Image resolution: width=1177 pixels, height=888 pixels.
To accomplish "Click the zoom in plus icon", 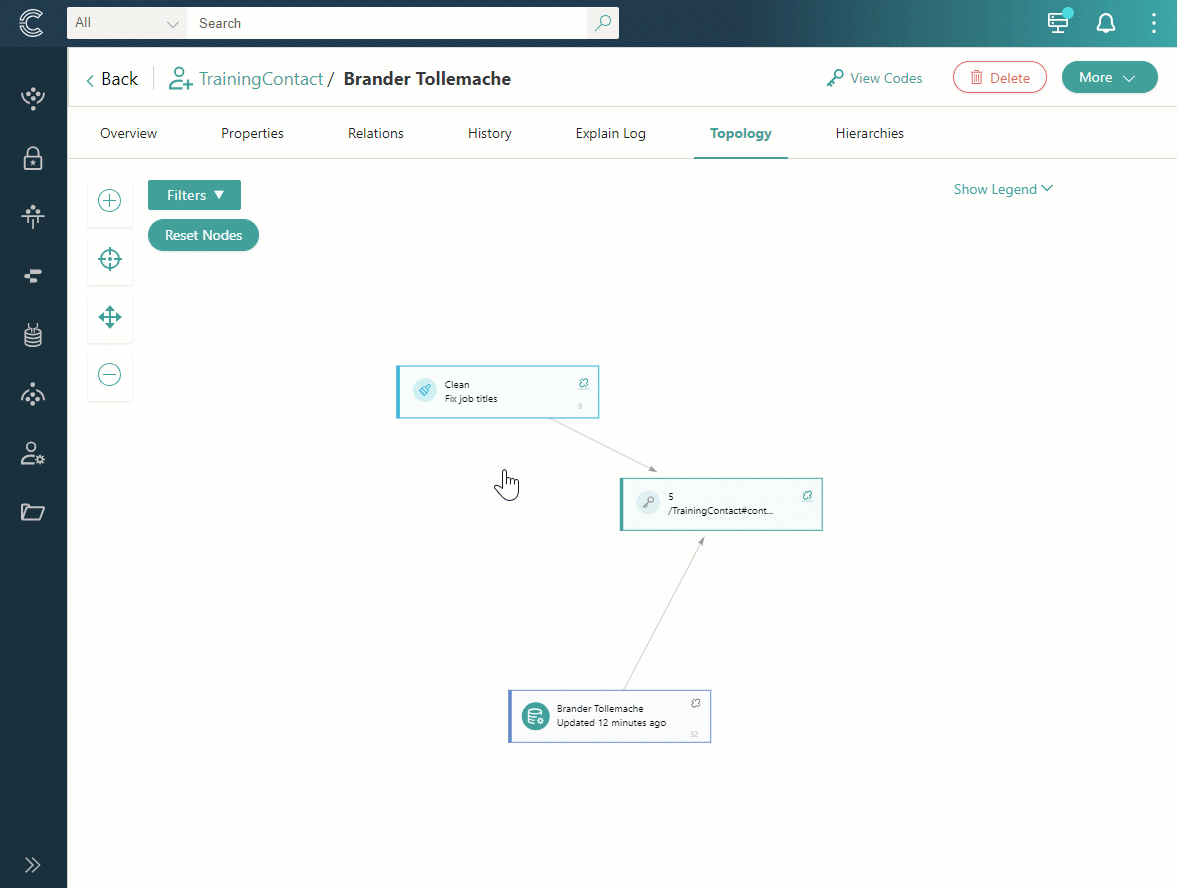I will coord(110,201).
